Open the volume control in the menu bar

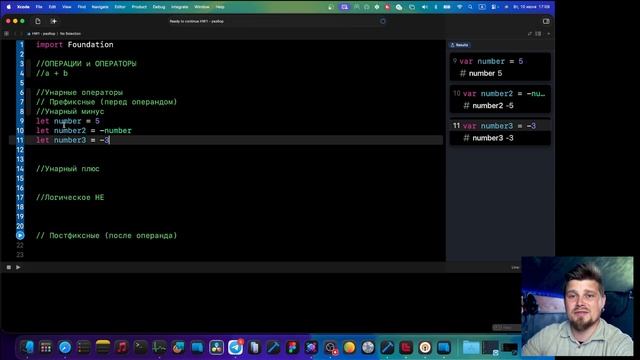tap(425, 7)
